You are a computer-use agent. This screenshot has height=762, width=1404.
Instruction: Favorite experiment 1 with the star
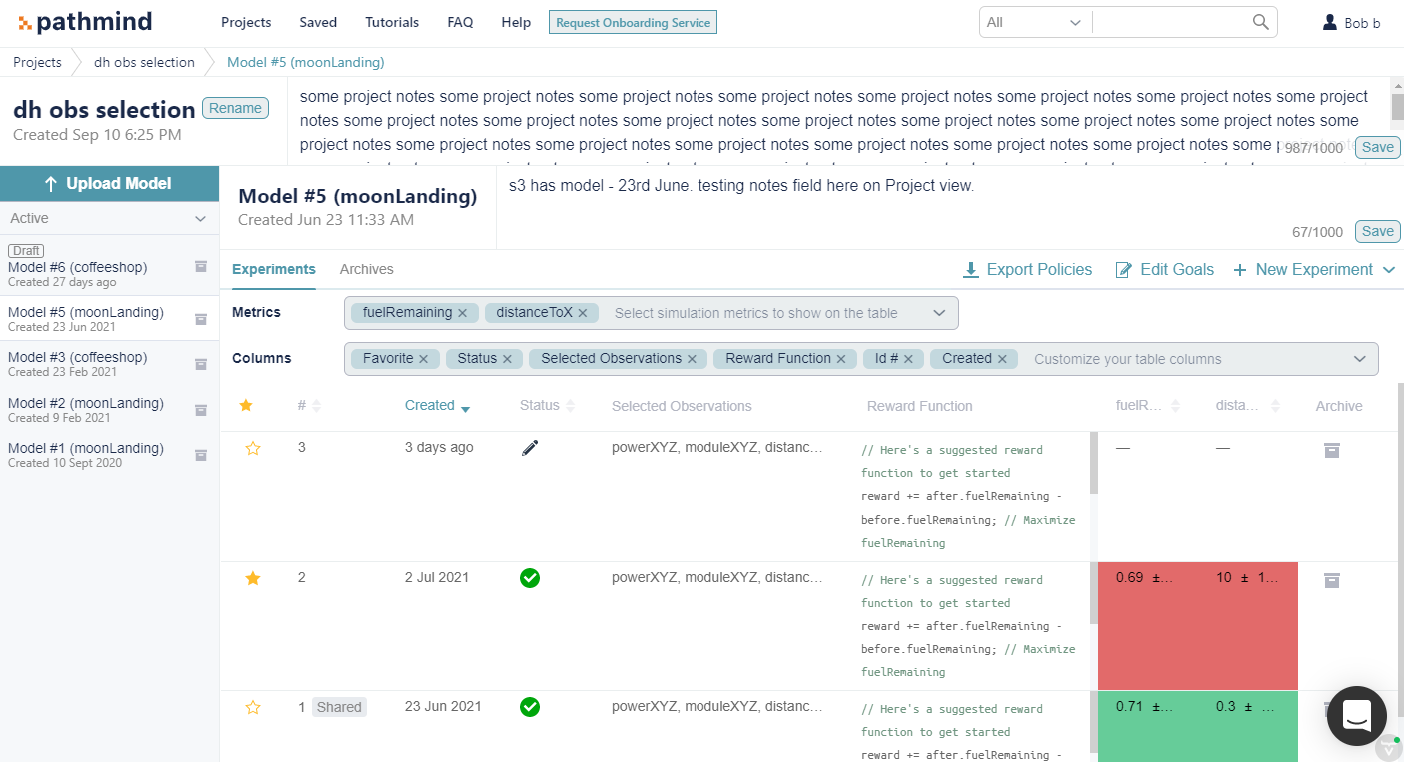[x=253, y=707]
